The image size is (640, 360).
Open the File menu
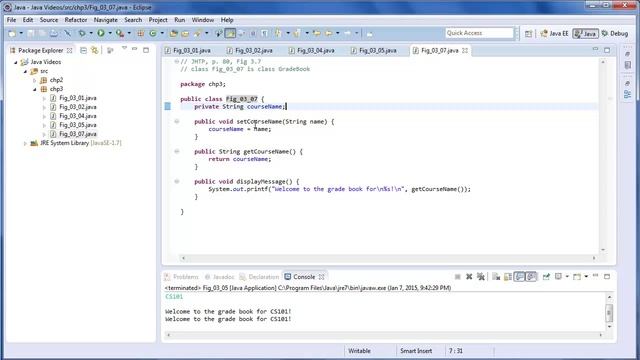pyautogui.click(x=11, y=20)
